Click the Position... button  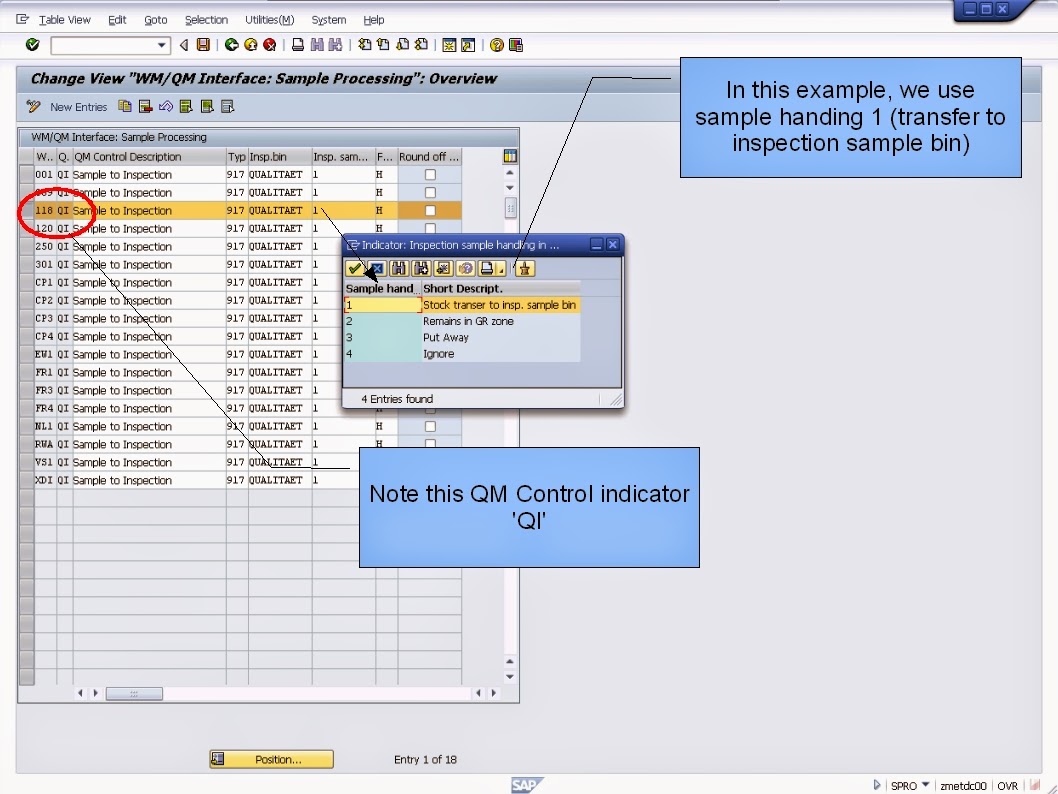coord(271,759)
